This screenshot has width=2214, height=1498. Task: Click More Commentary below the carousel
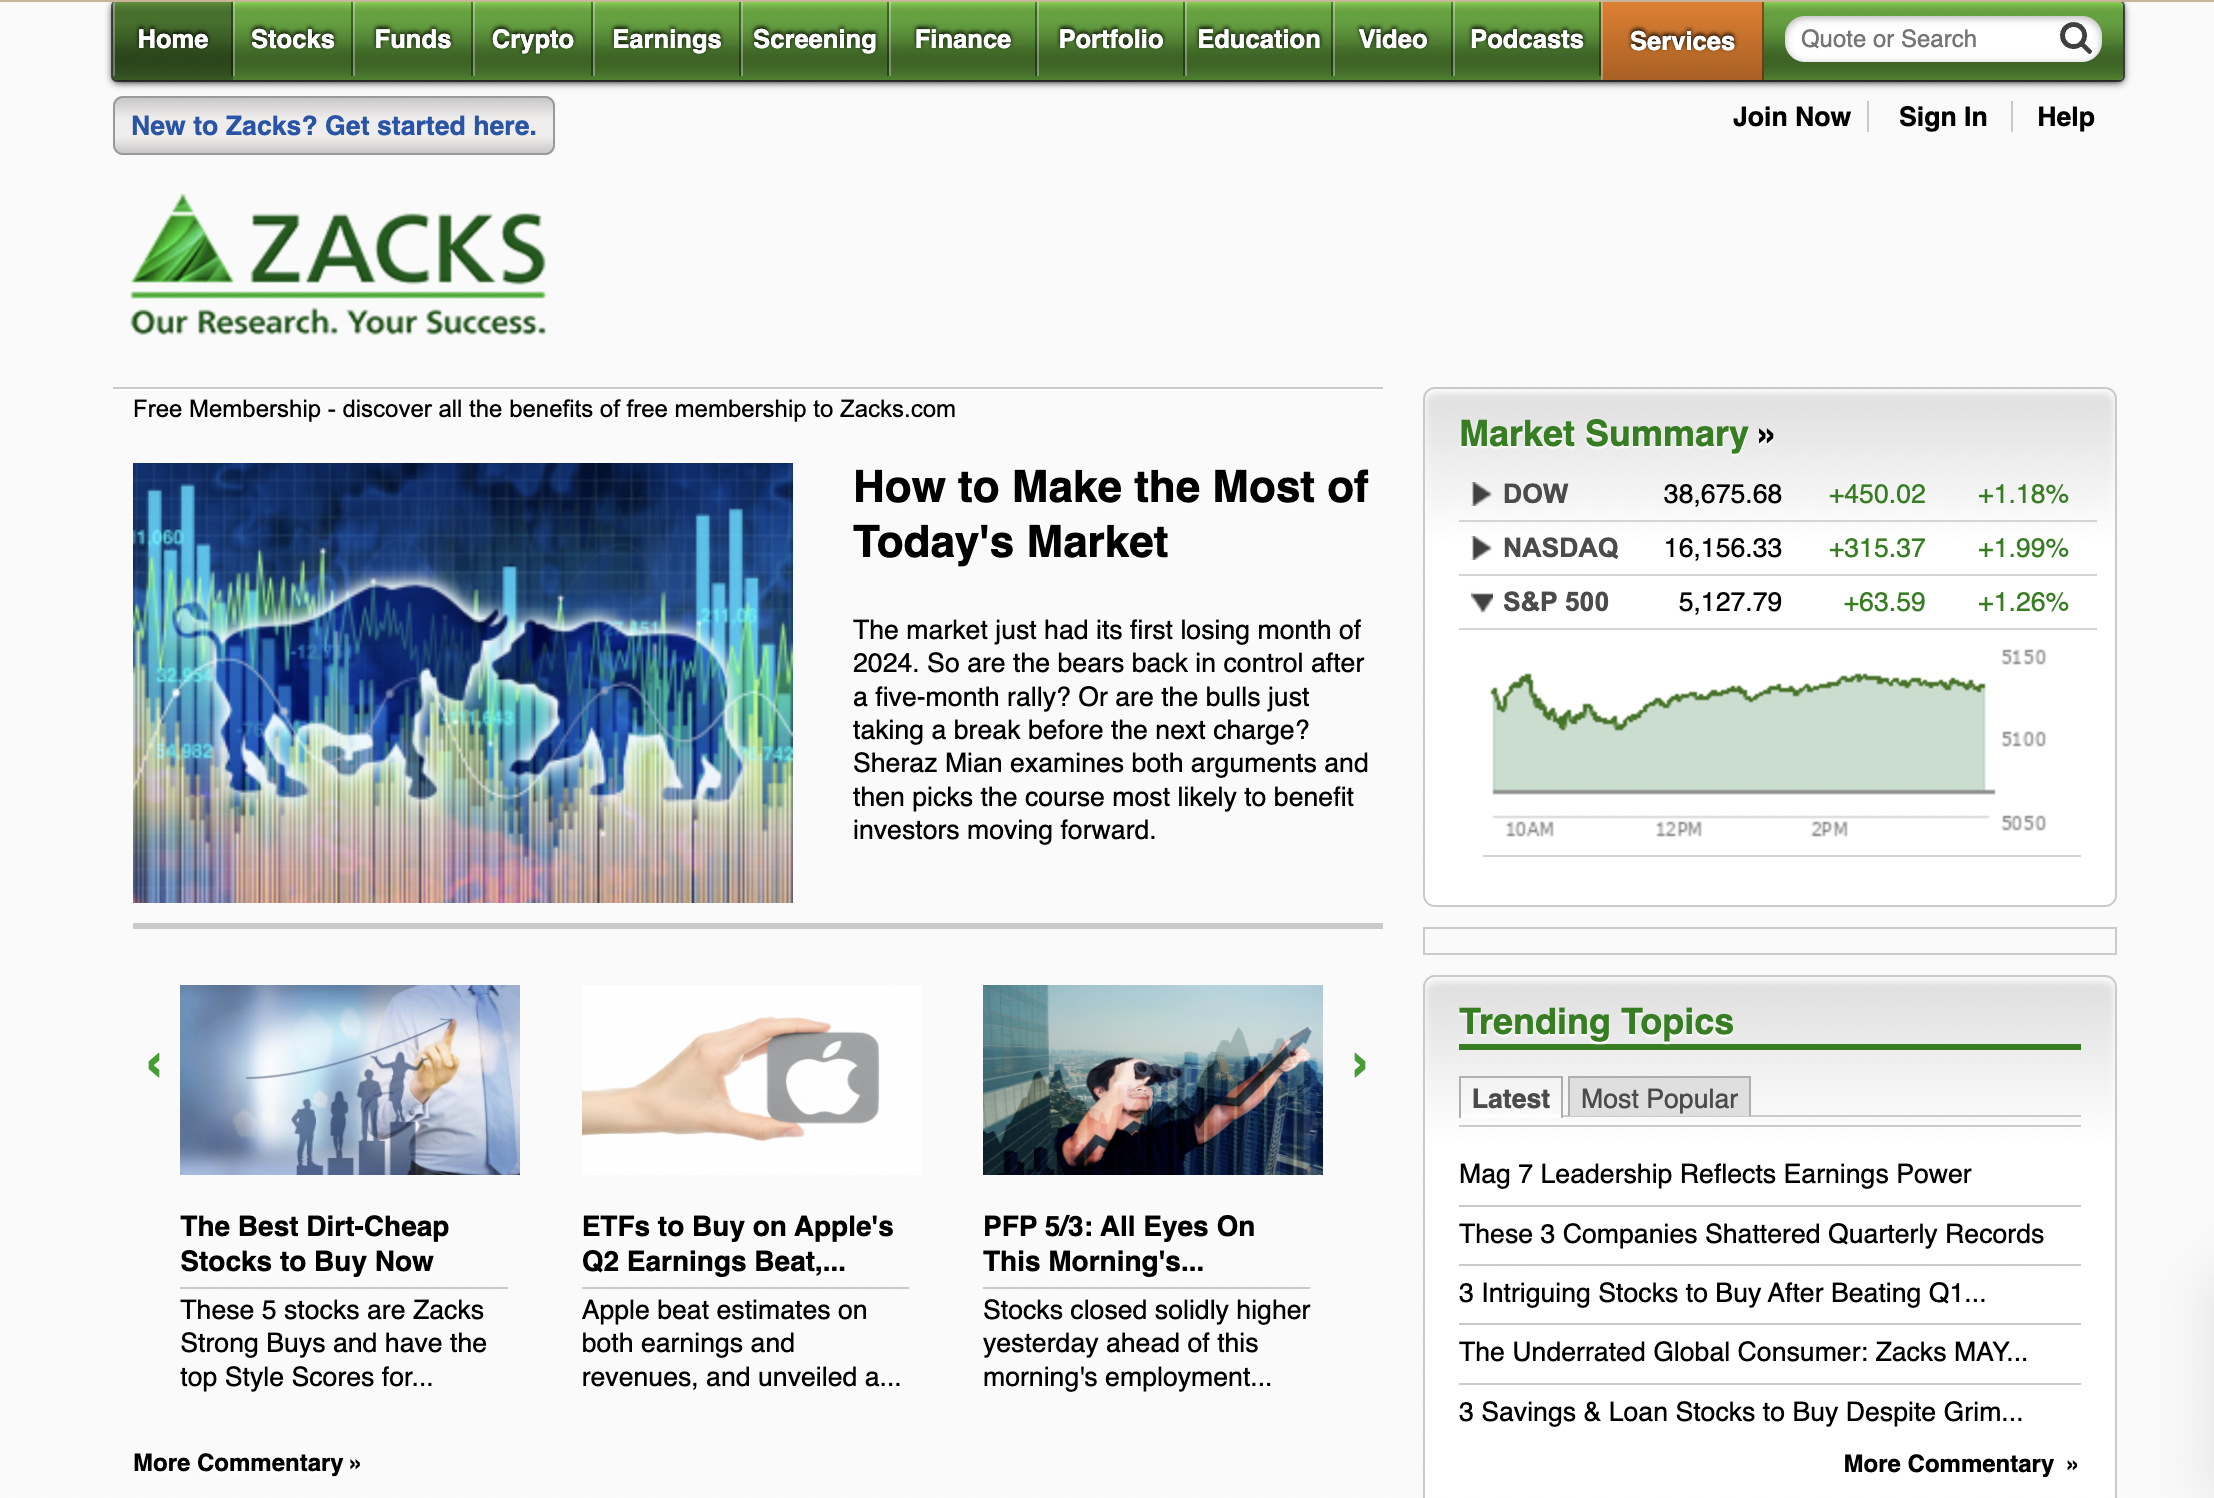click(247, 1463)
